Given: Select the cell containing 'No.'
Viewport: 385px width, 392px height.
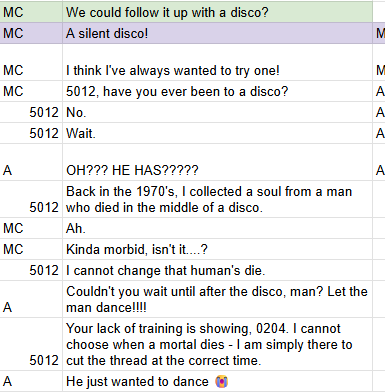Looking at the screenshot, I should pyautogui.click(x=217, y=112).
